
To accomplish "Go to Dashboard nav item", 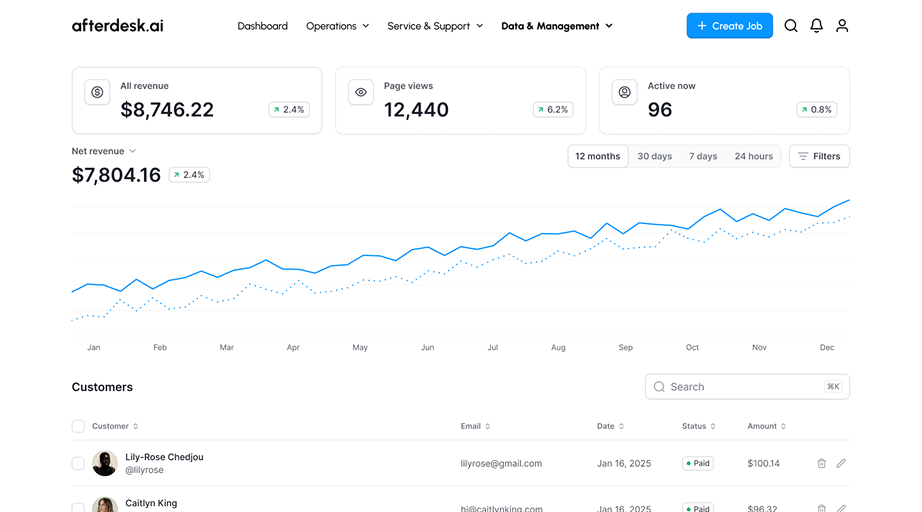I will 262,26.
